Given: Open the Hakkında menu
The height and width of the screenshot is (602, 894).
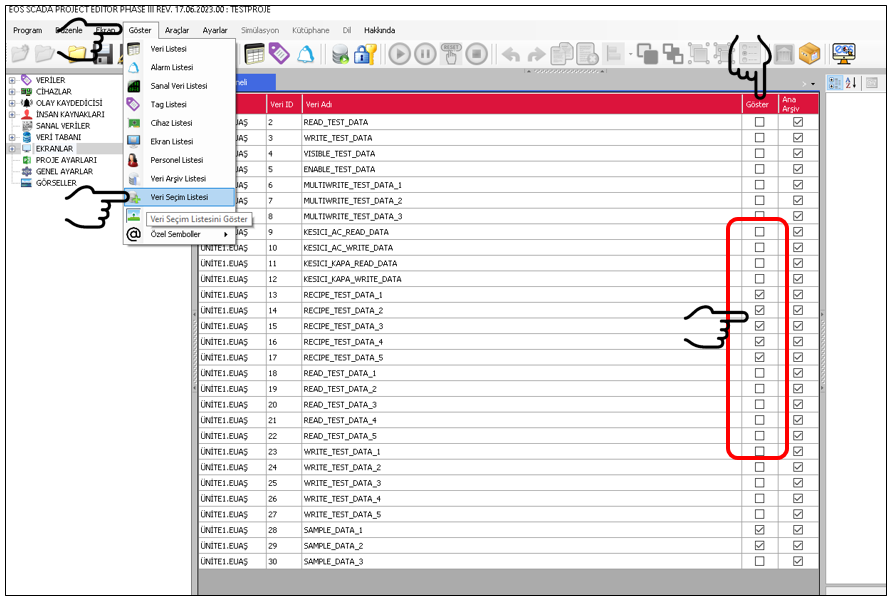Looking at the screenshot, I should point(379,30).
